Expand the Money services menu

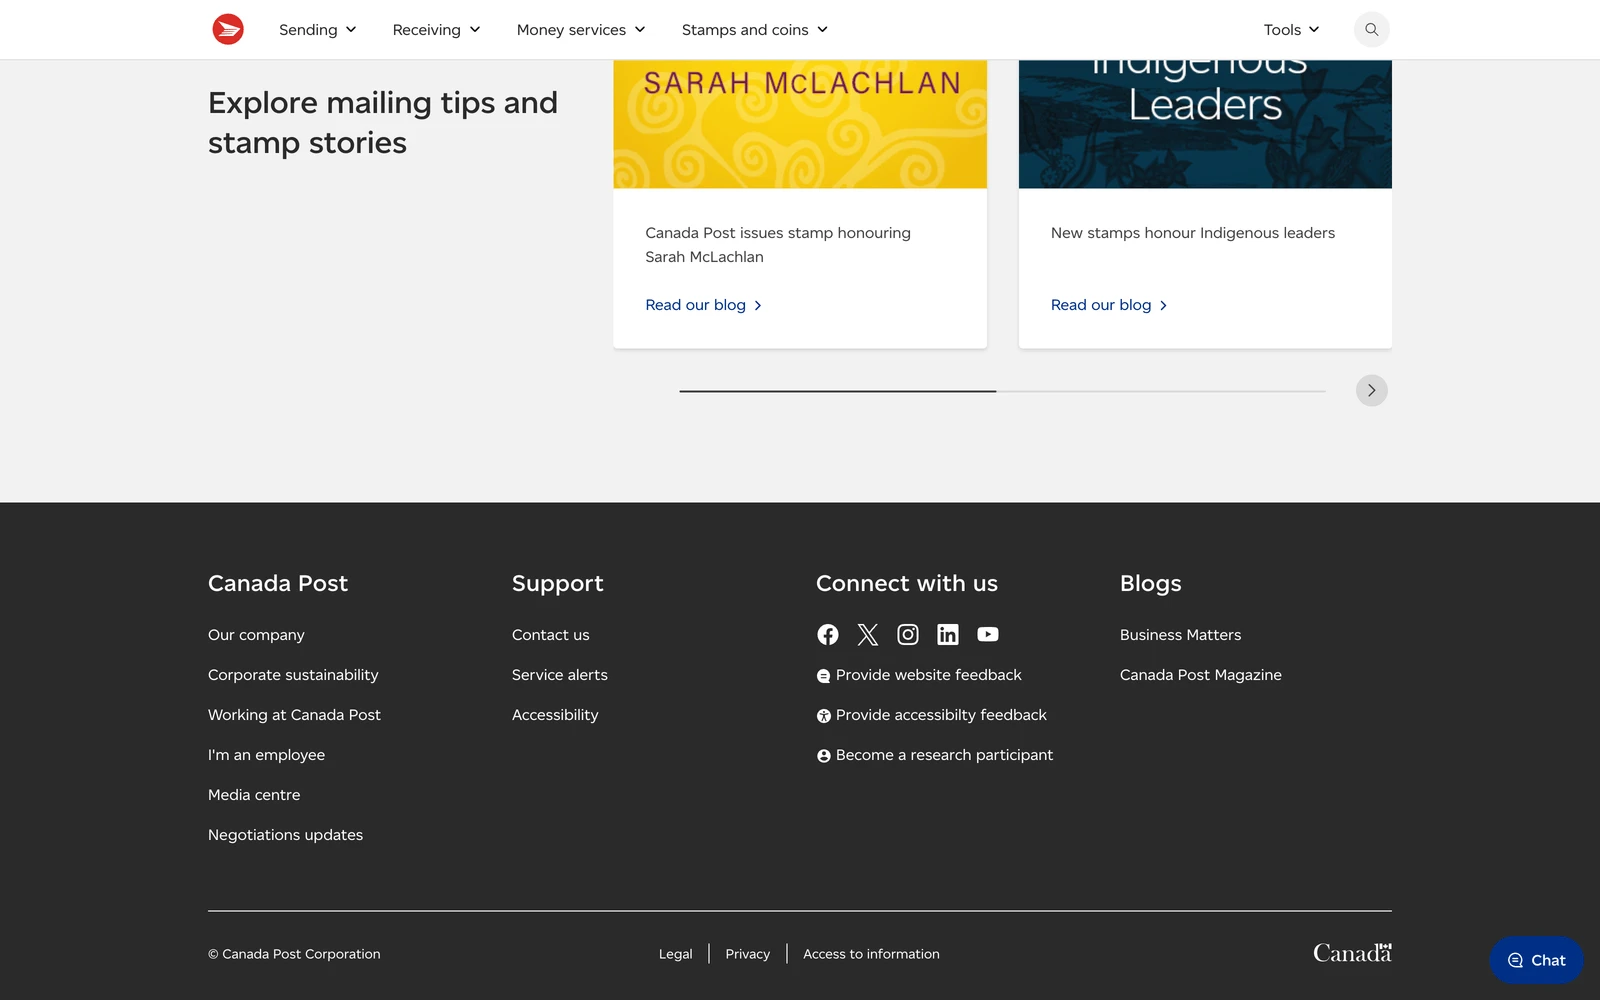pos(581,30)
